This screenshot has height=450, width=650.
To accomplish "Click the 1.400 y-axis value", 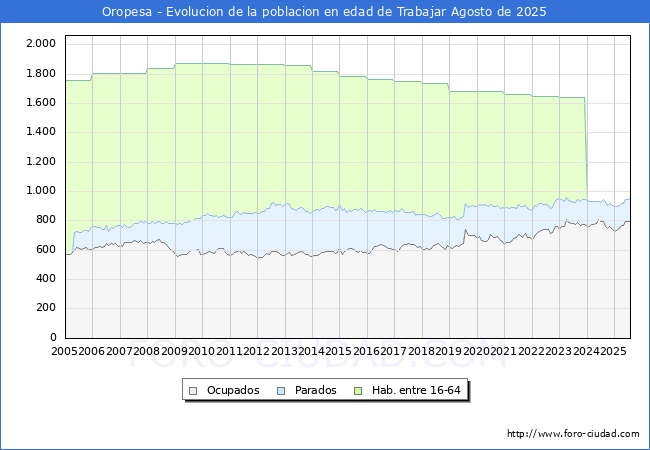I will 40,132.
